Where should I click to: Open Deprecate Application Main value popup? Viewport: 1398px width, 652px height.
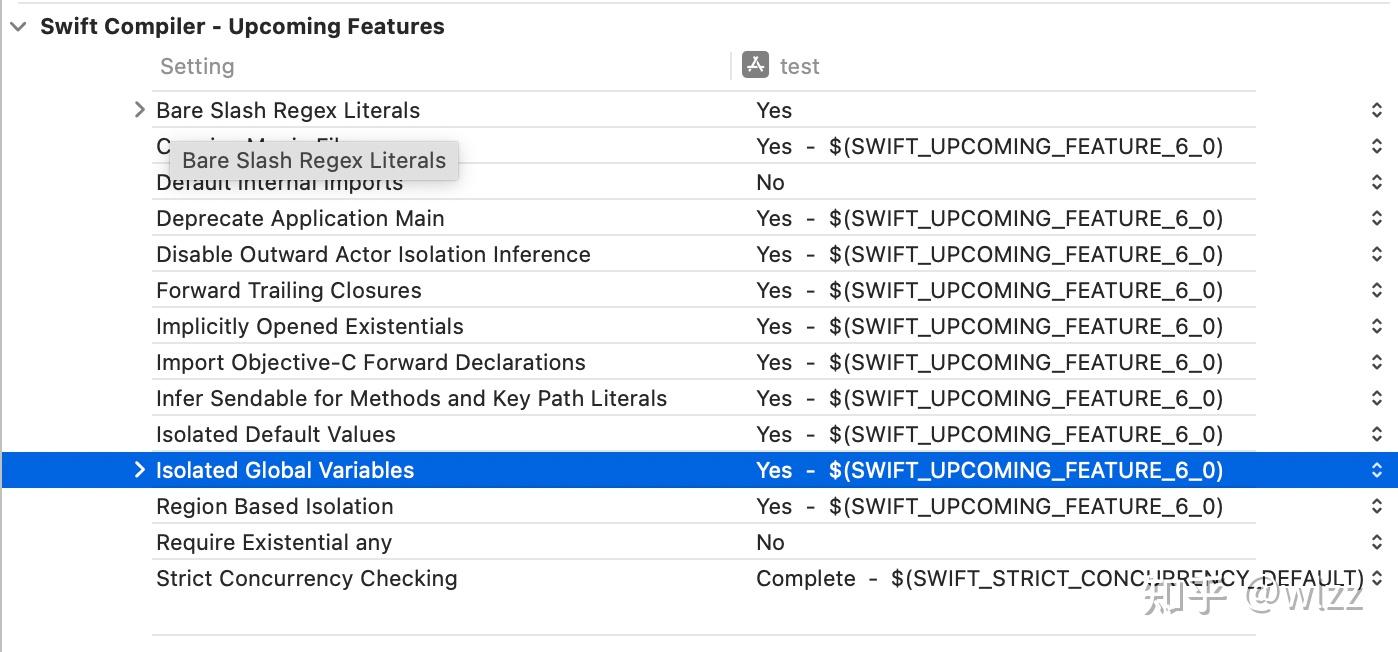[x=1376, y=218]
